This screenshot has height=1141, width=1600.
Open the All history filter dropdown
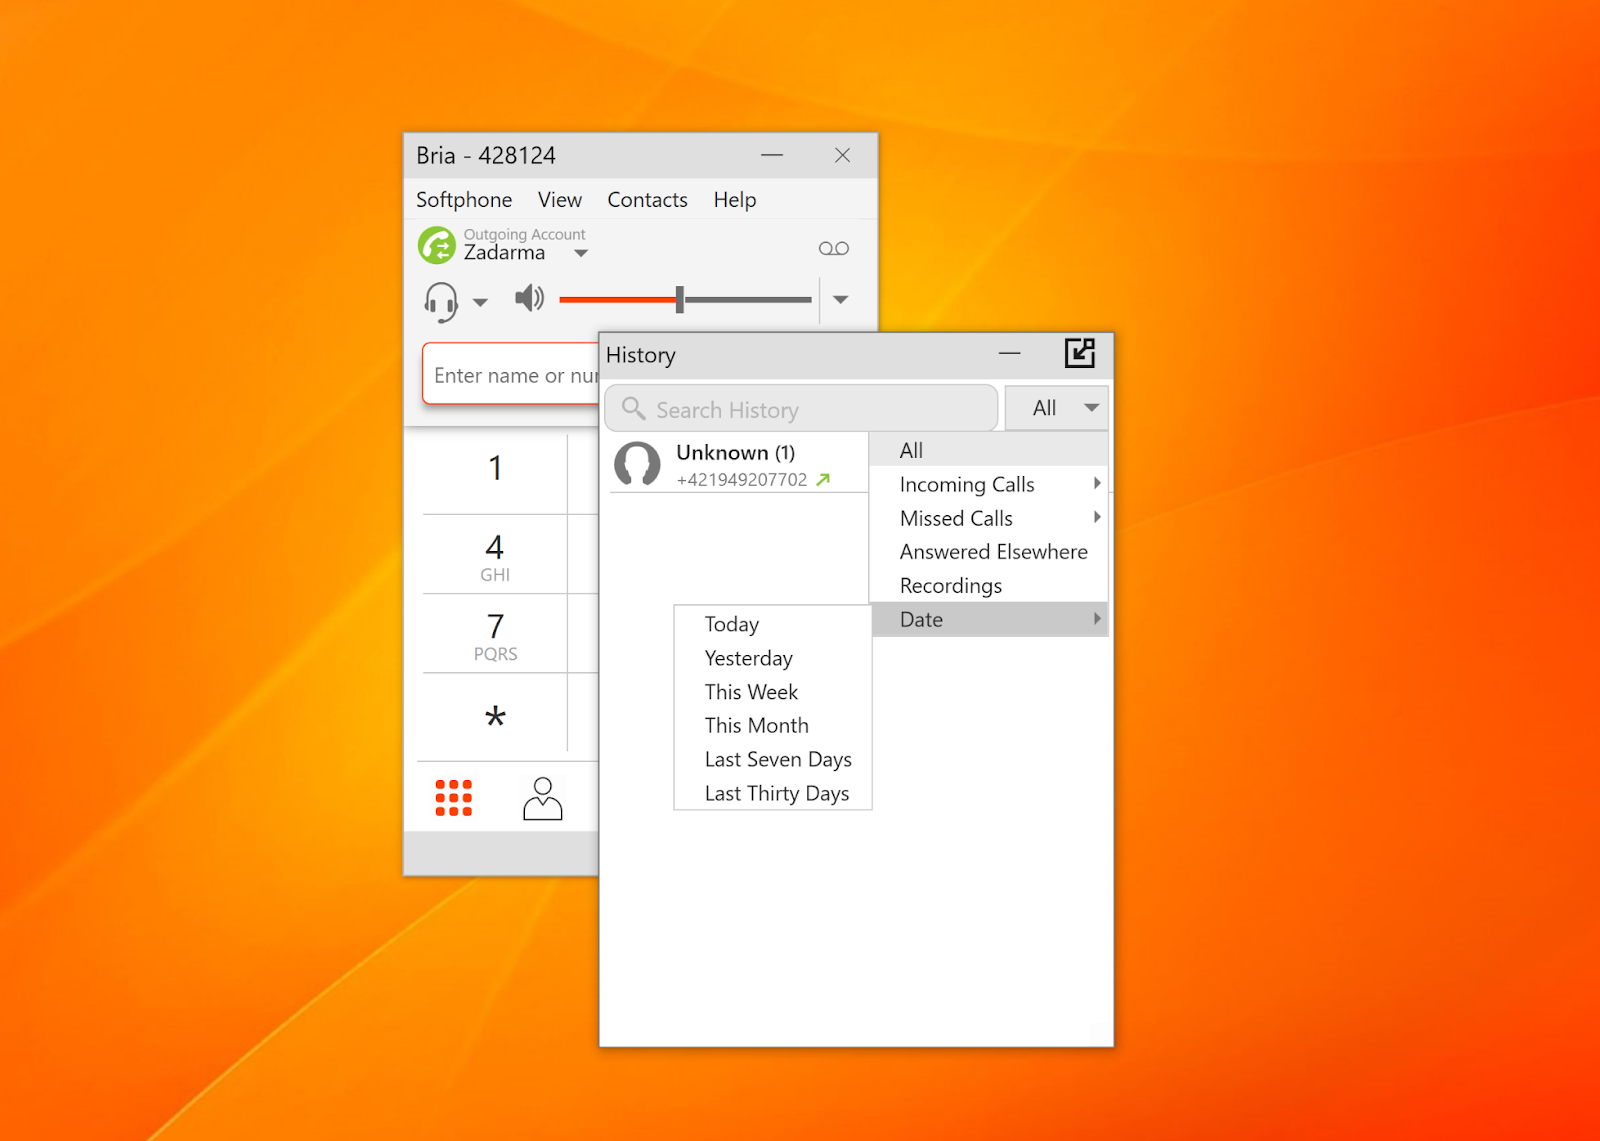coord(1057,408)
